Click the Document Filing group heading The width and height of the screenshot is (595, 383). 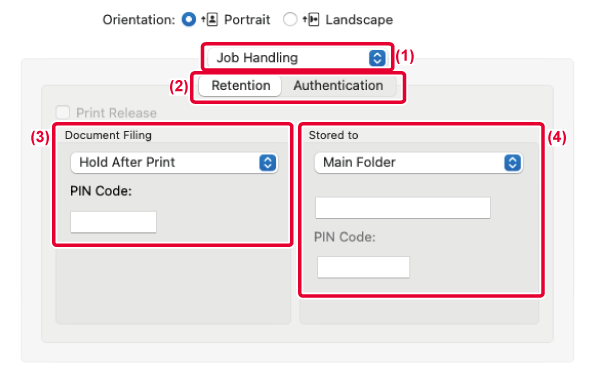tap(108, 136)
